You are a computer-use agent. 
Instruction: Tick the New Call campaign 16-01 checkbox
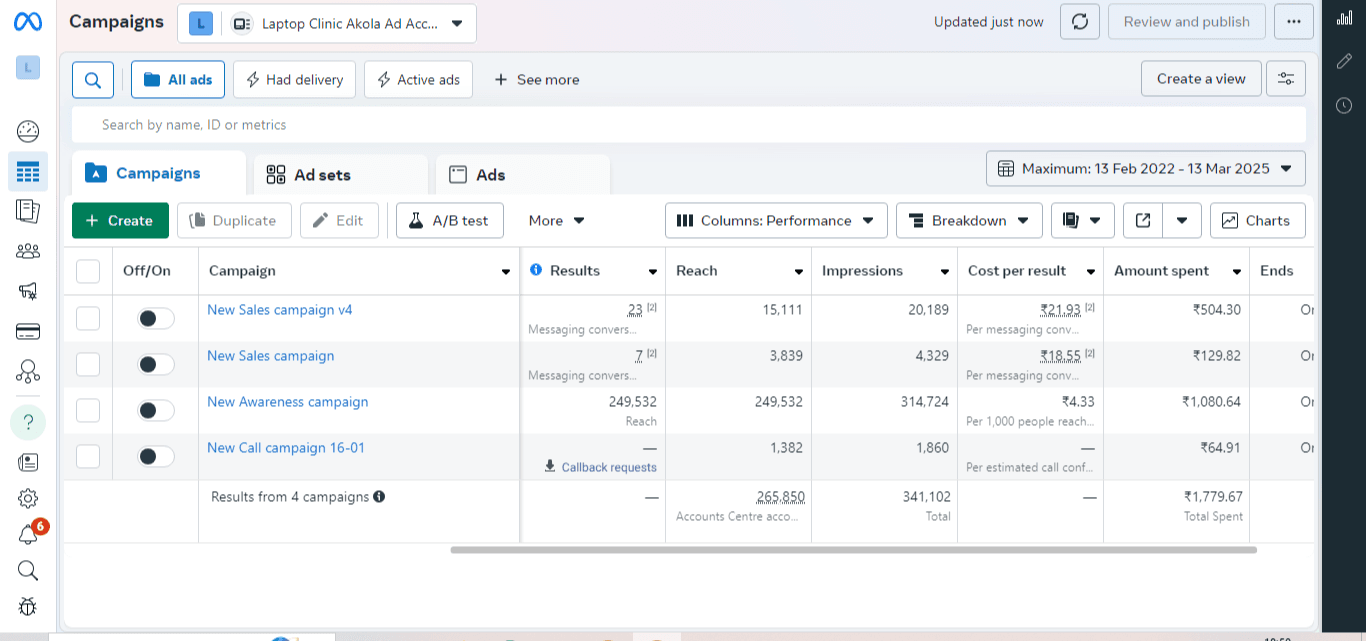[88, 456]
